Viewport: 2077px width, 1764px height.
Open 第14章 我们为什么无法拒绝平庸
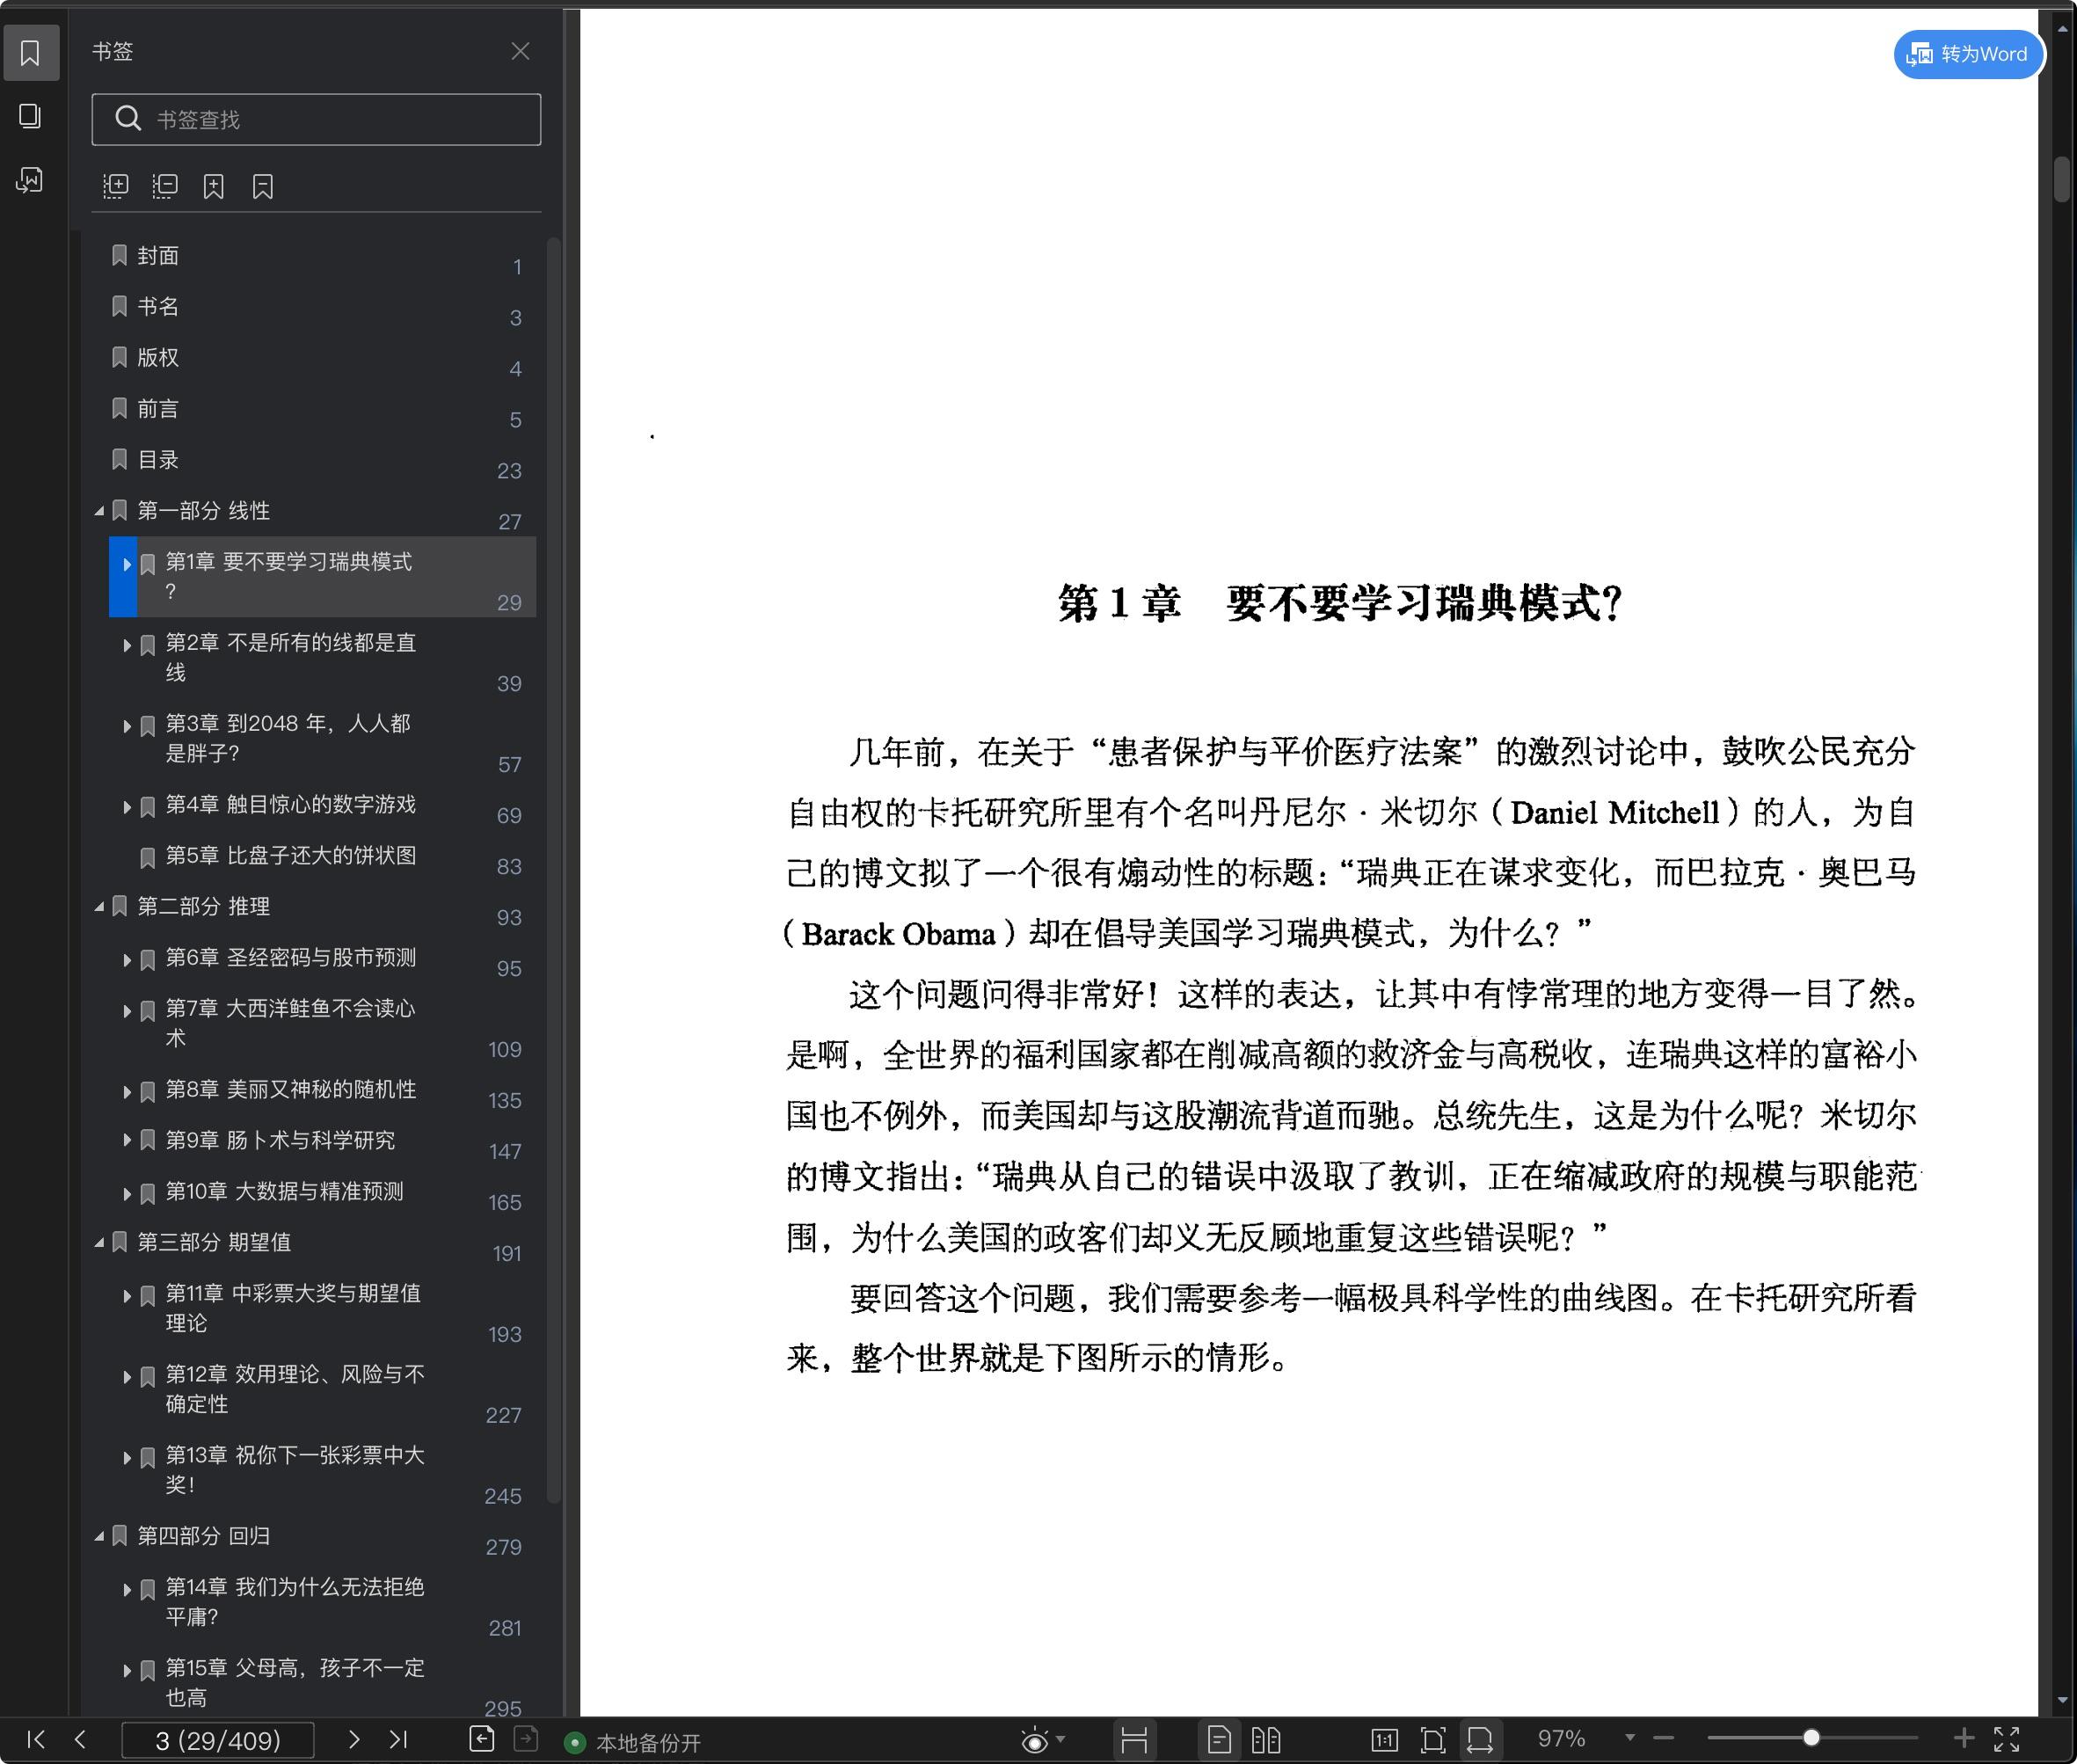coord(295,1602)
